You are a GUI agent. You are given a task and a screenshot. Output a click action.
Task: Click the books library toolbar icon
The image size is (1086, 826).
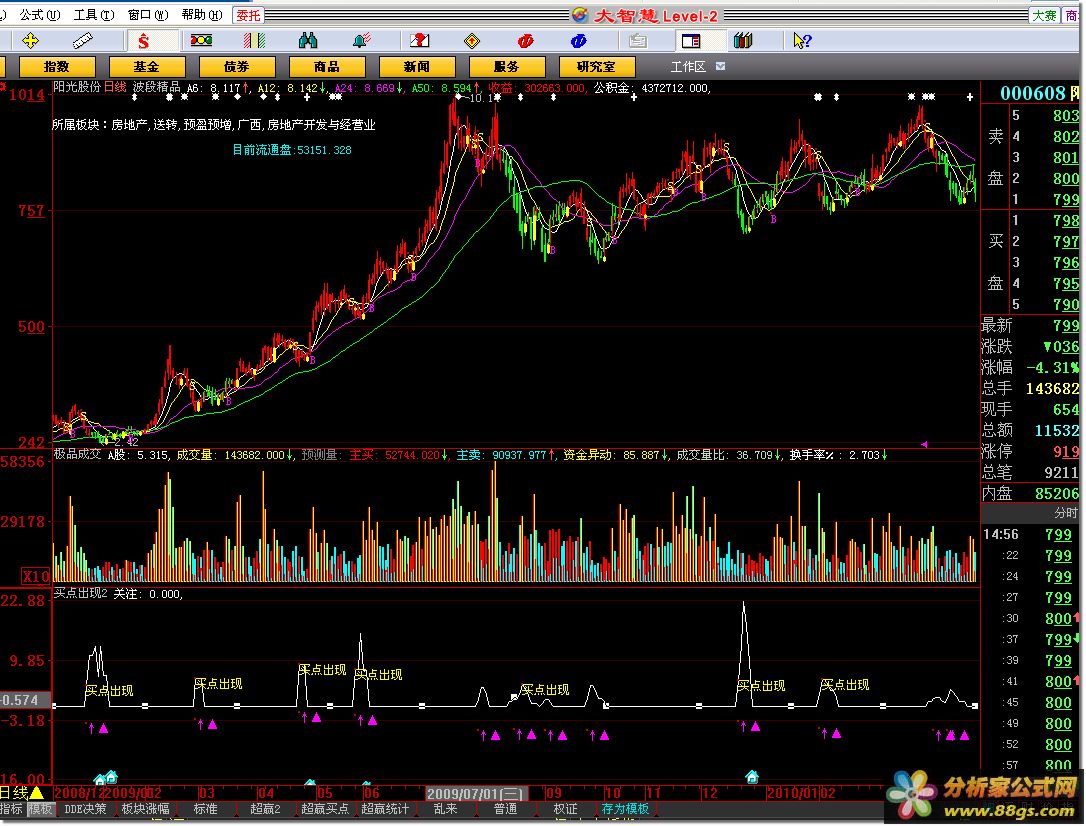[742, 41]
